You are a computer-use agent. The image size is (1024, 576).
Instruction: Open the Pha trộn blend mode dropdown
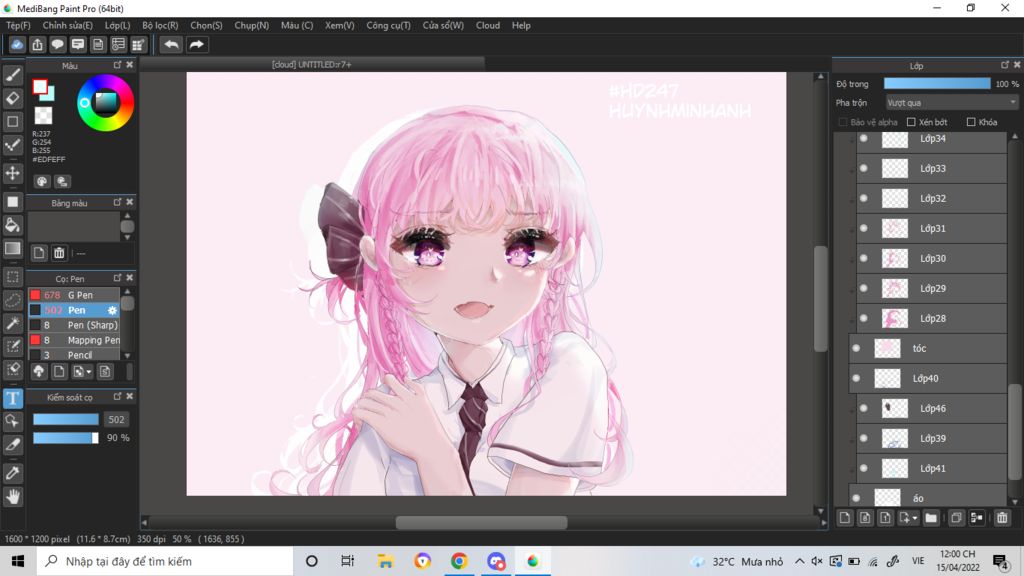952,103
